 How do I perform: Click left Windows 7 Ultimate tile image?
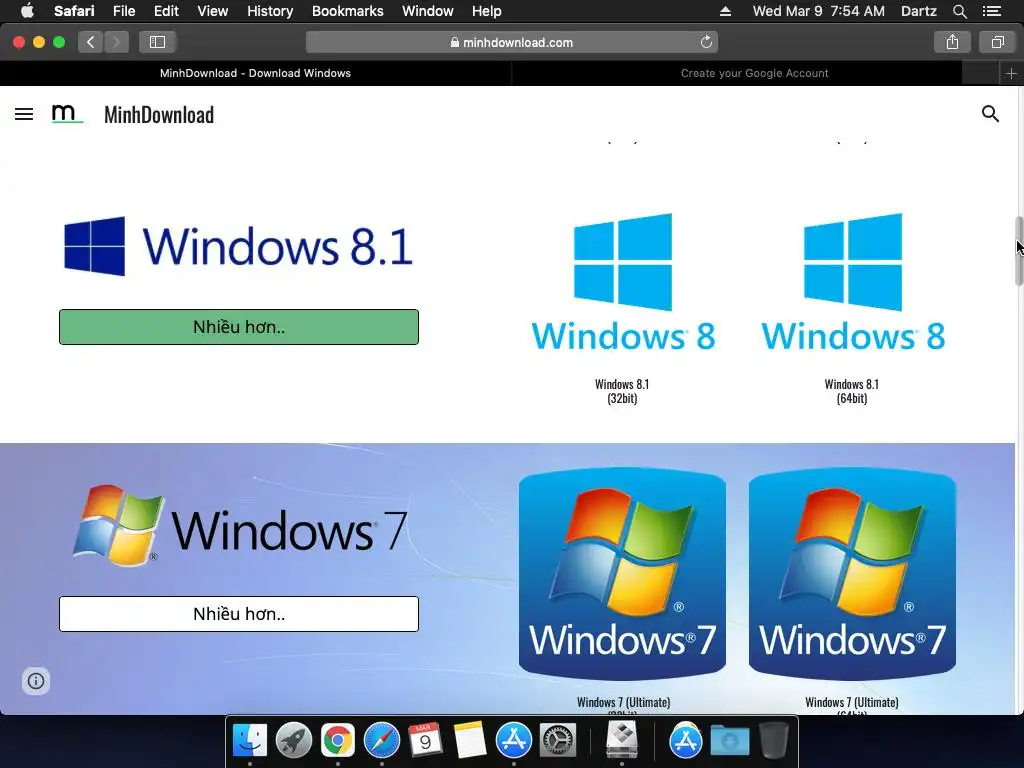point(622,573)
